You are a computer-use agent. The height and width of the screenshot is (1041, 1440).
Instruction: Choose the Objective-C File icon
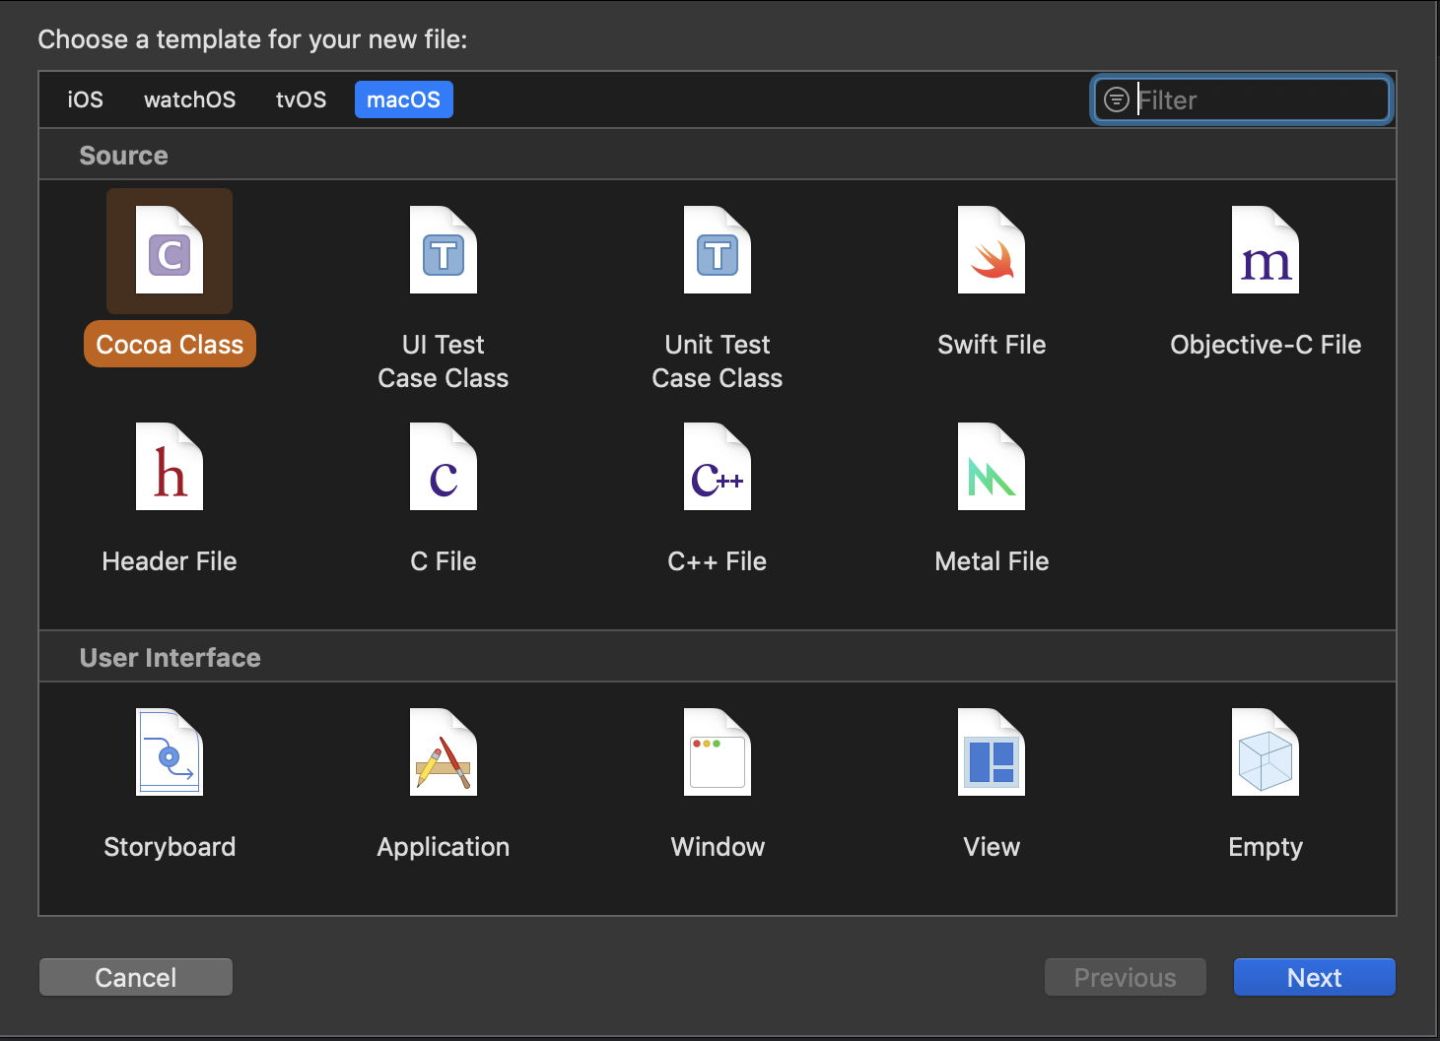coord(1265,250)
